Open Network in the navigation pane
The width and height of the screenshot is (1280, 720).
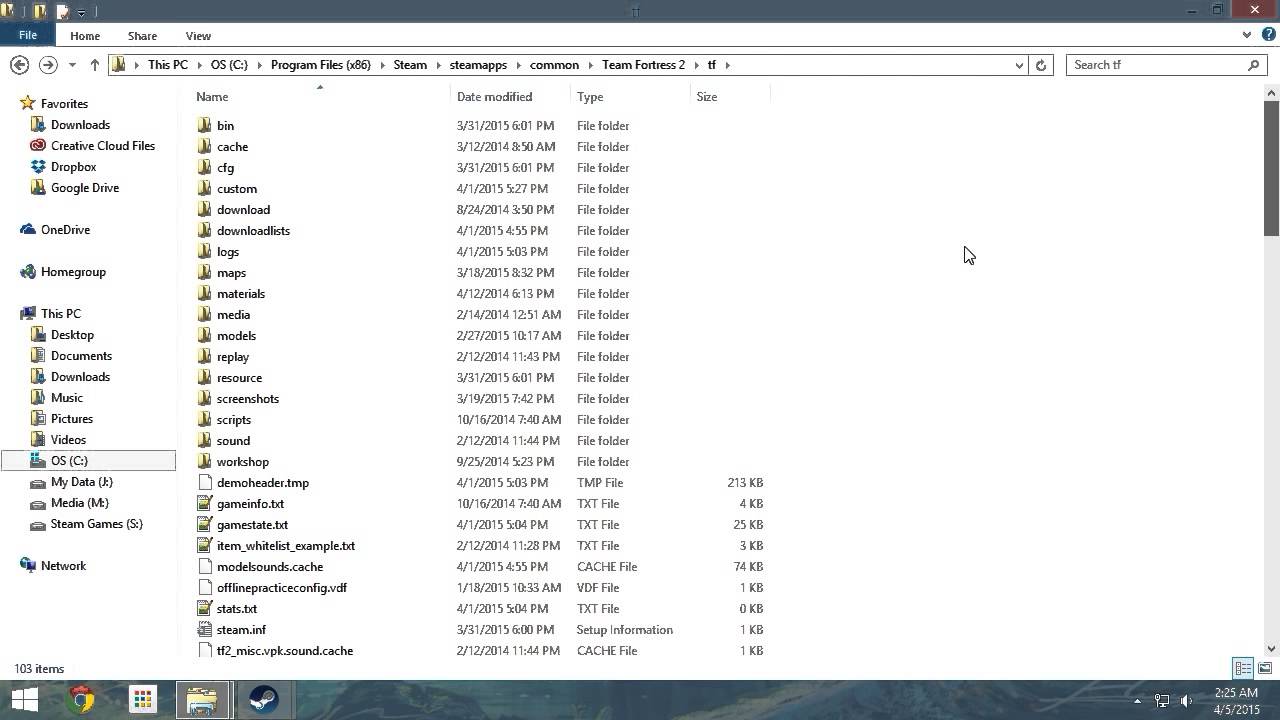(63, 566)
